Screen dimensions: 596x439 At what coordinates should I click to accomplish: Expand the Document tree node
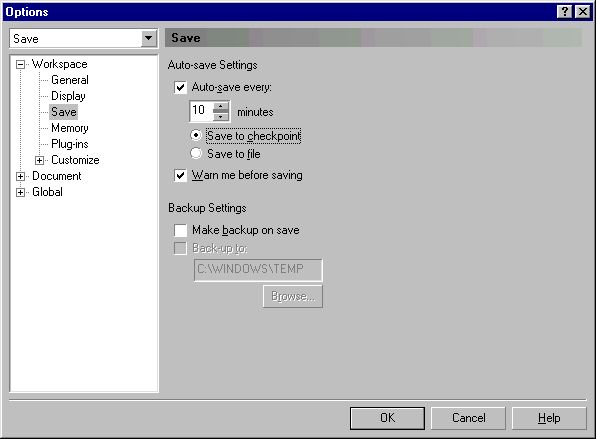tap(21, 176)
